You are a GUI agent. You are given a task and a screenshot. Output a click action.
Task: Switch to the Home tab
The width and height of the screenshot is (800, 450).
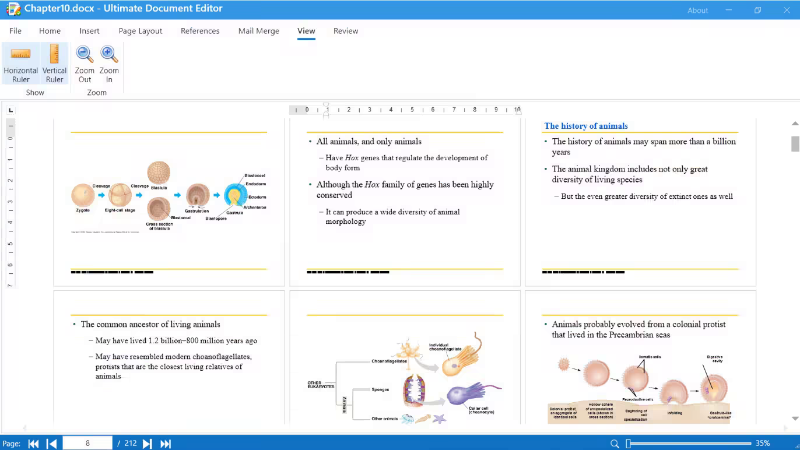tap(50, 31)
